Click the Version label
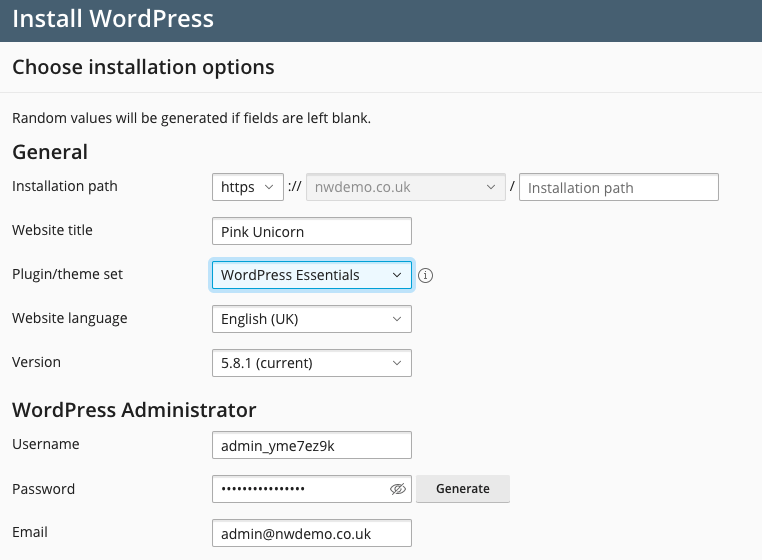The width and height of the screenshot is (762, 560). (x=36, y=362)
